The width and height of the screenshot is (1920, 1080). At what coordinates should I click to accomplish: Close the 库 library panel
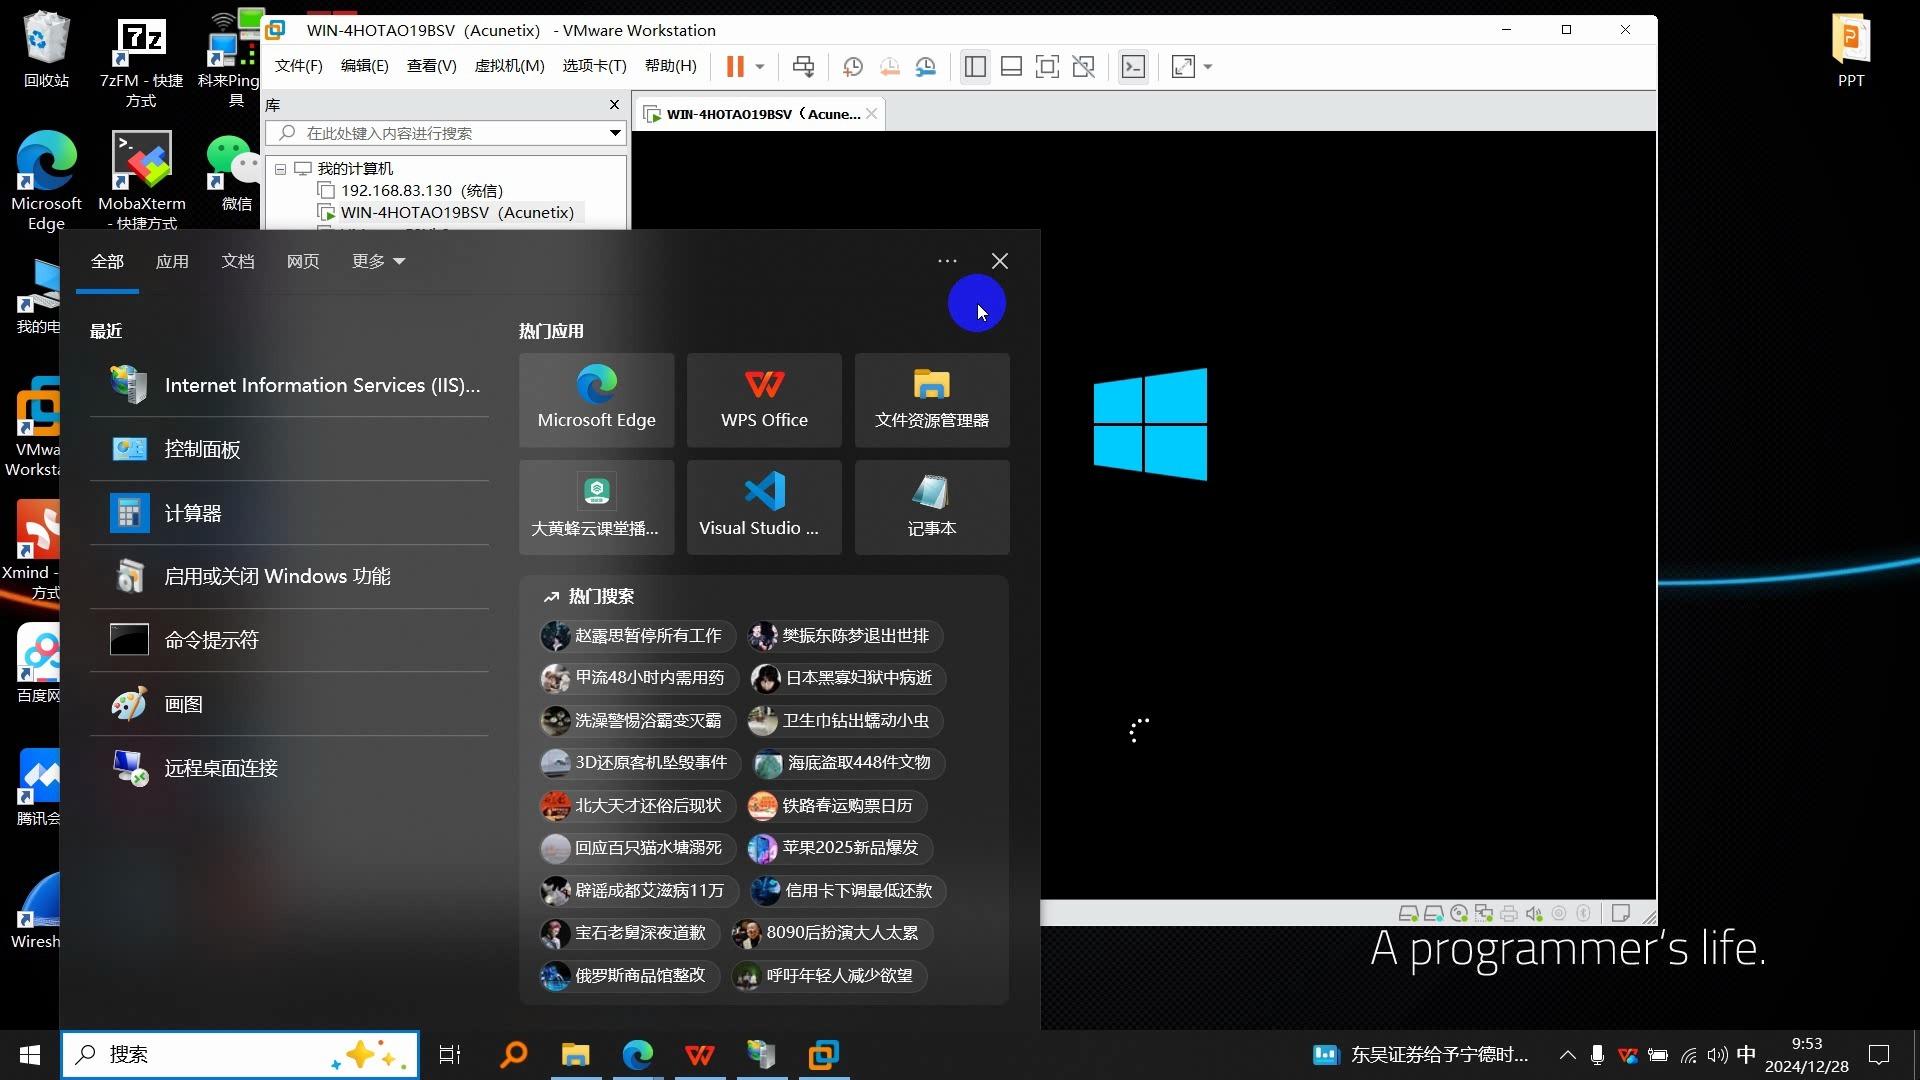coord(614,104)
